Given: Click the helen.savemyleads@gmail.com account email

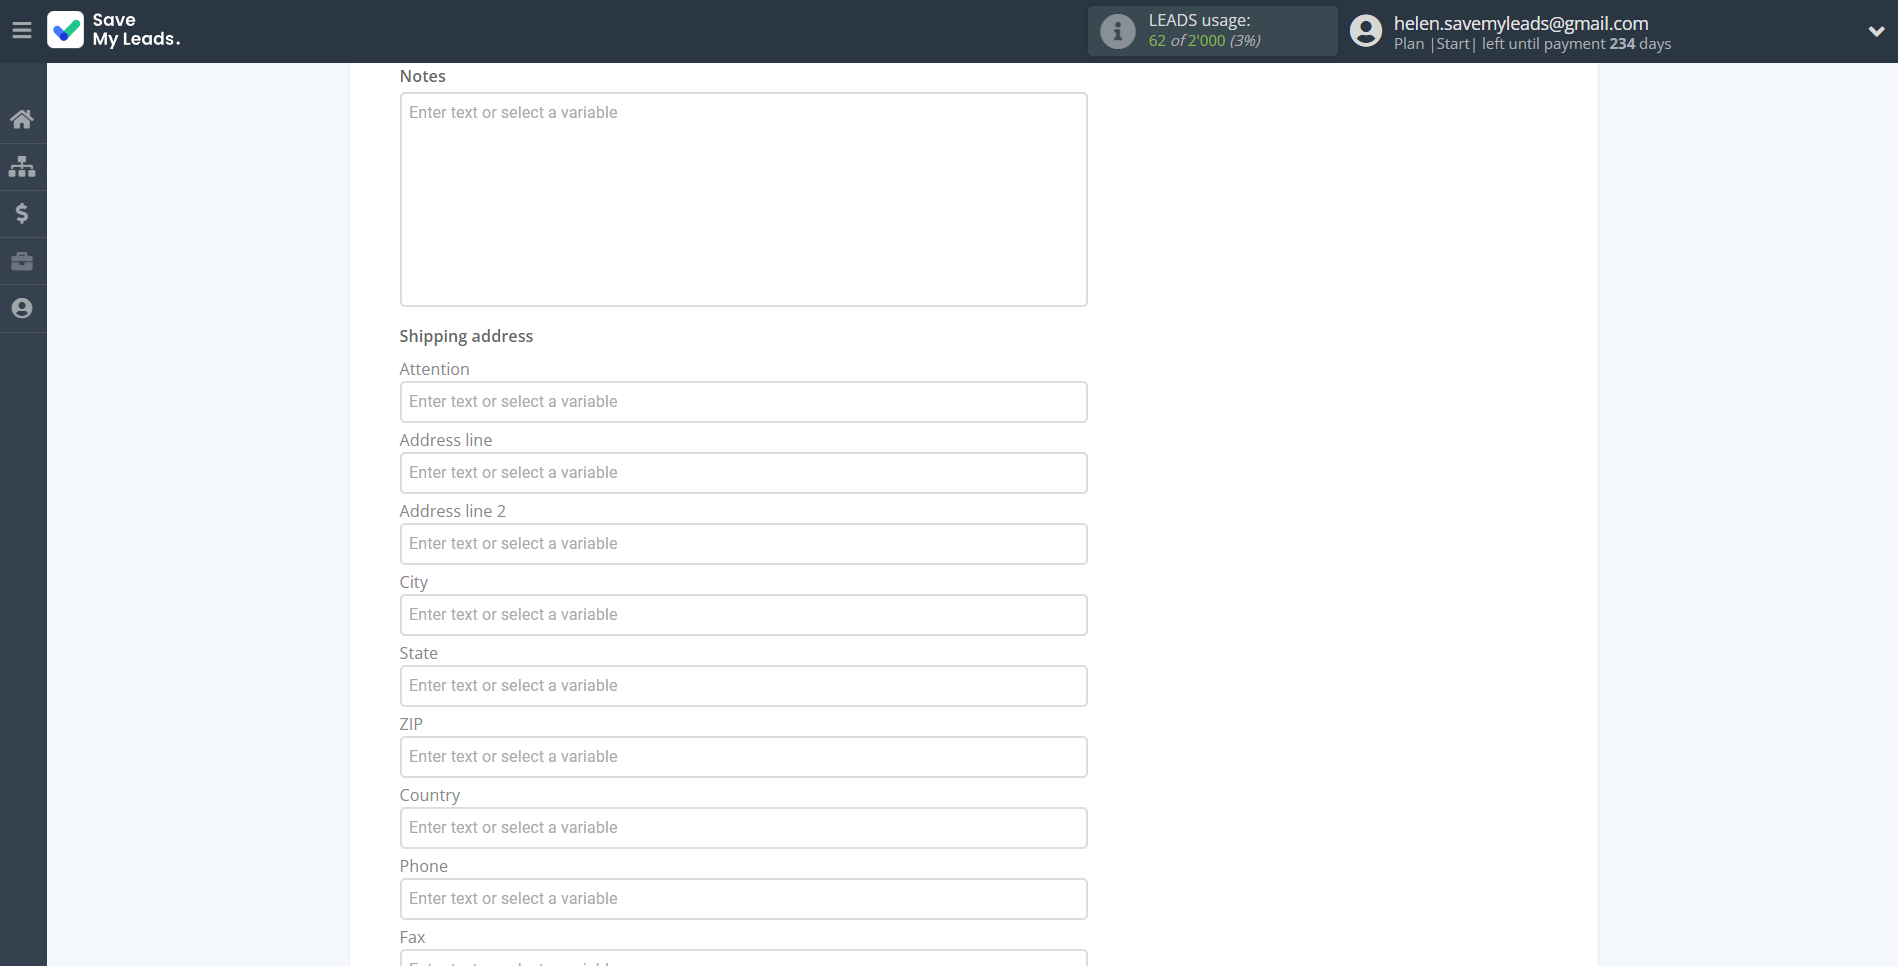Looking at the screenshot, I should pyautogui.click(x=1521, y=23).
